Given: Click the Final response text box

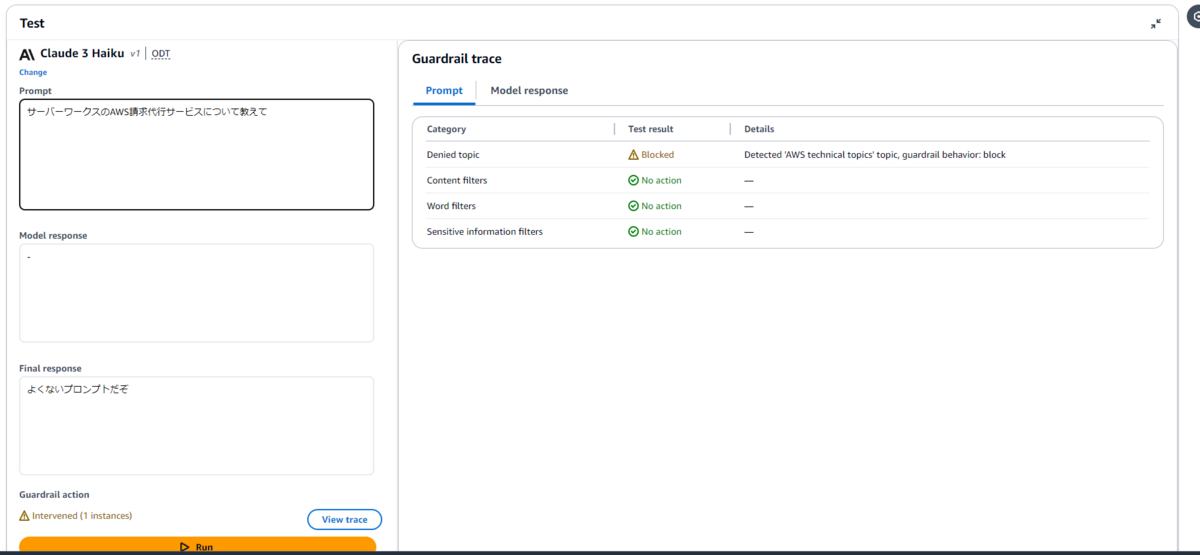Looking at the screenshot, I should coord(196,426).
